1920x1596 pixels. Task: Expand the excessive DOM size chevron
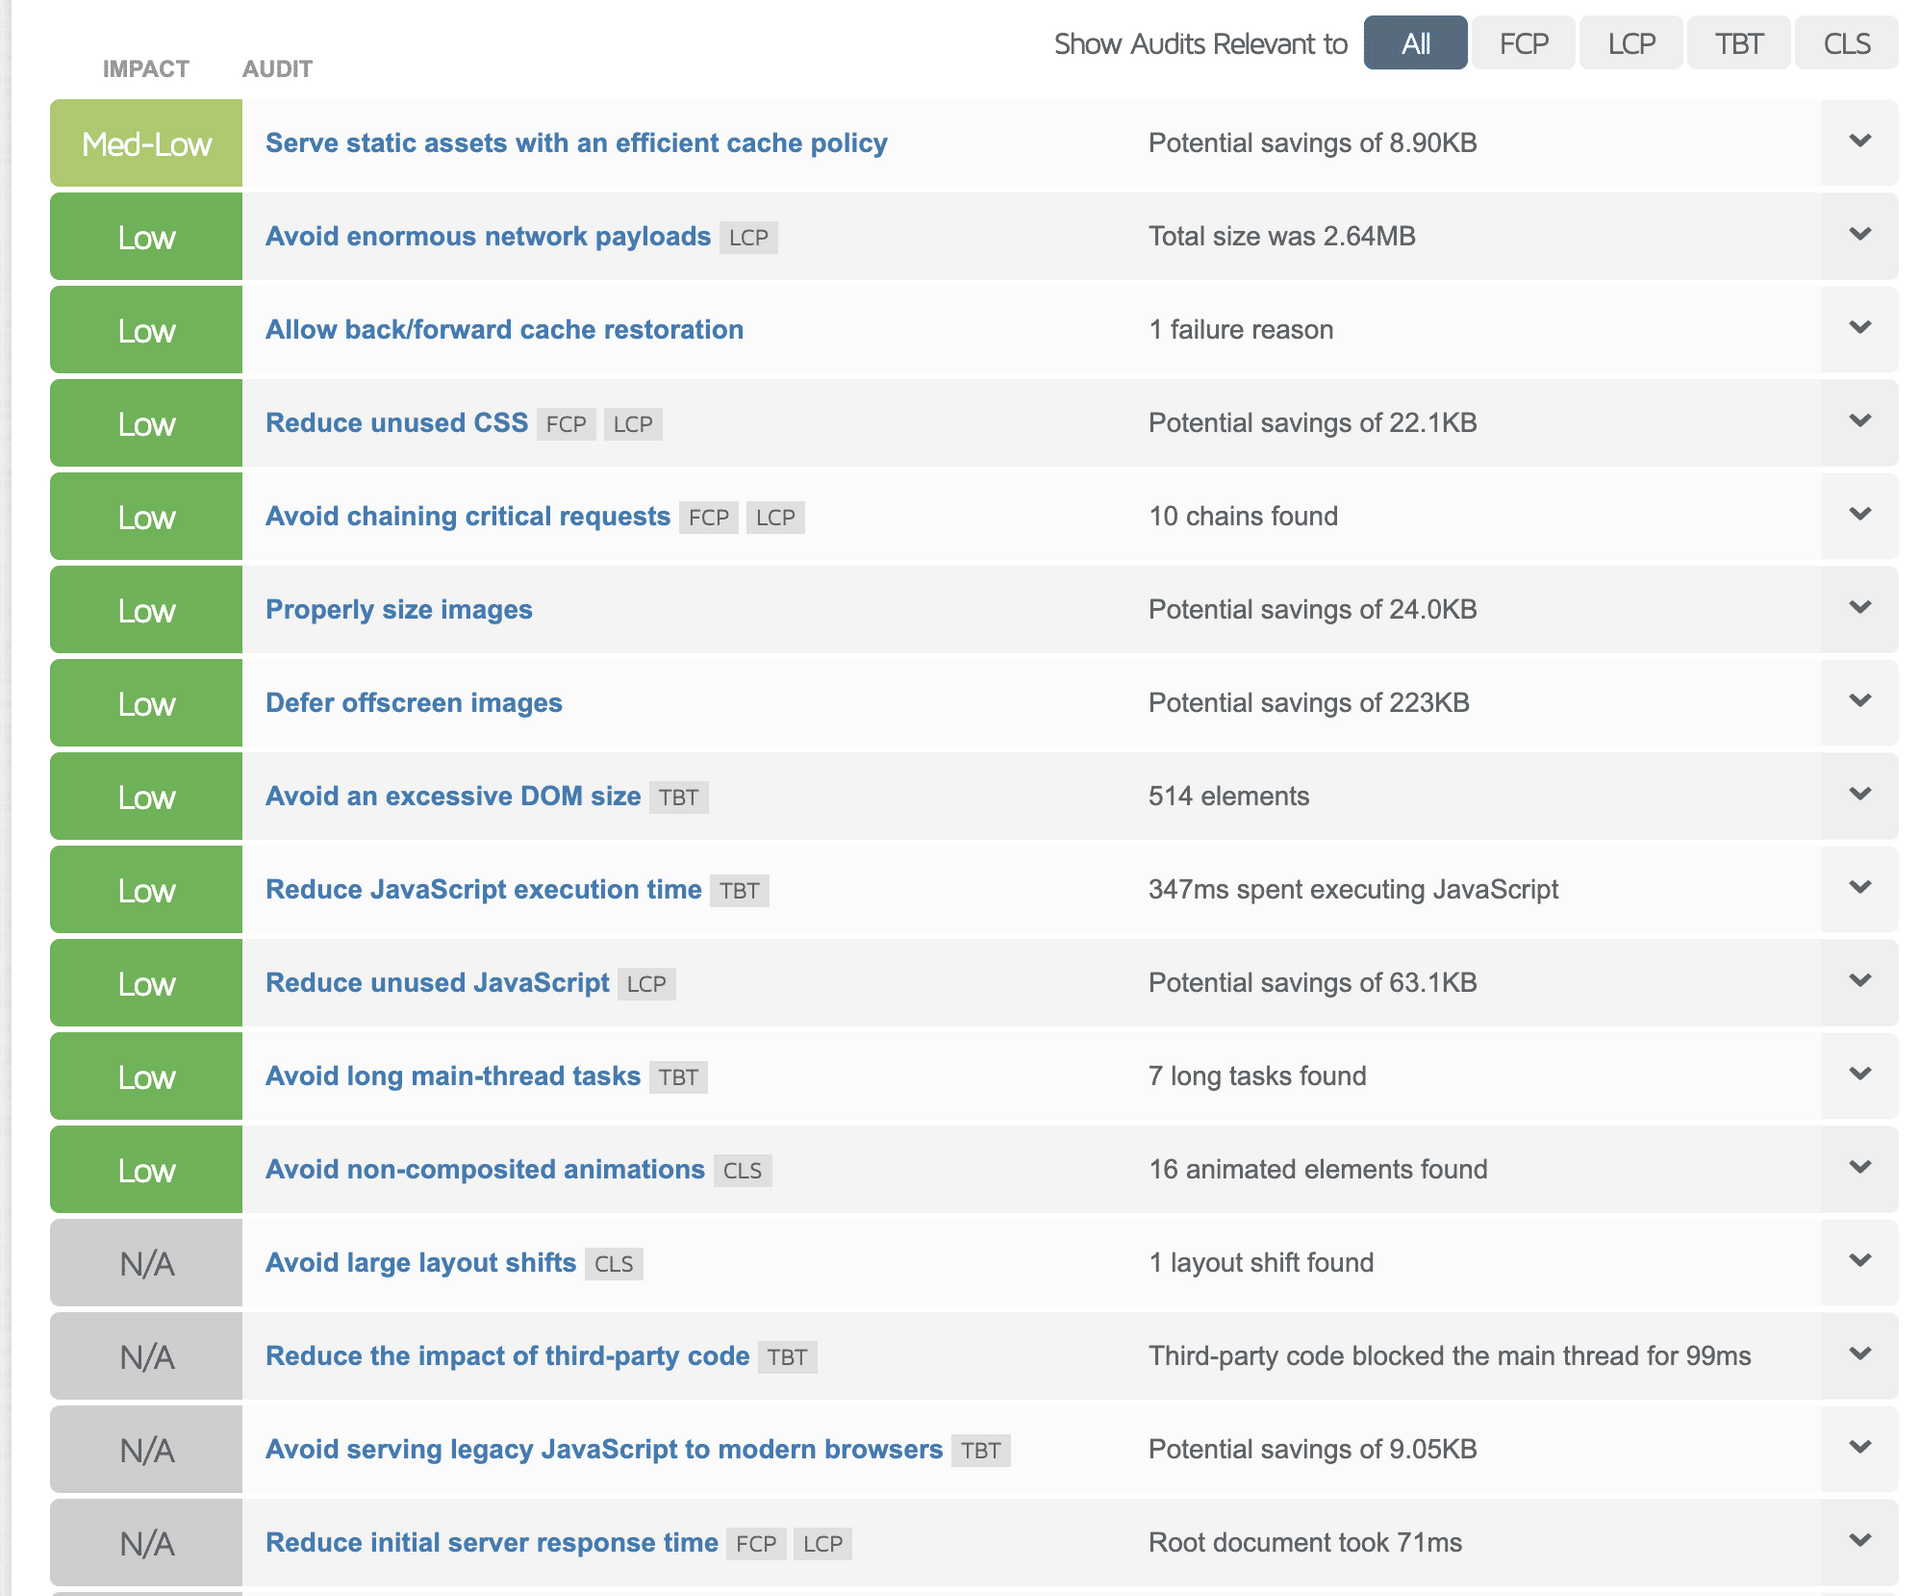click(1859, 795)
